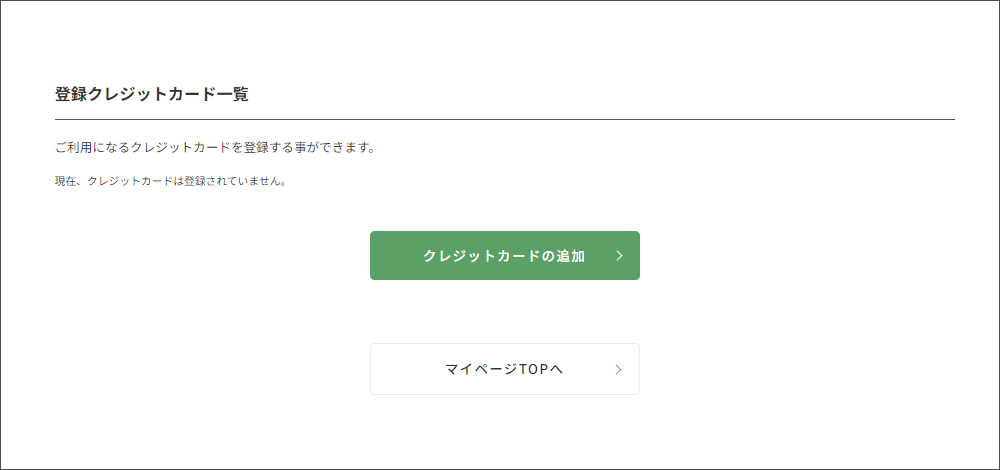Add a new credit card
Image resolution: width=1000 pixels, height=470 pixels.
(x=504, y=256)
